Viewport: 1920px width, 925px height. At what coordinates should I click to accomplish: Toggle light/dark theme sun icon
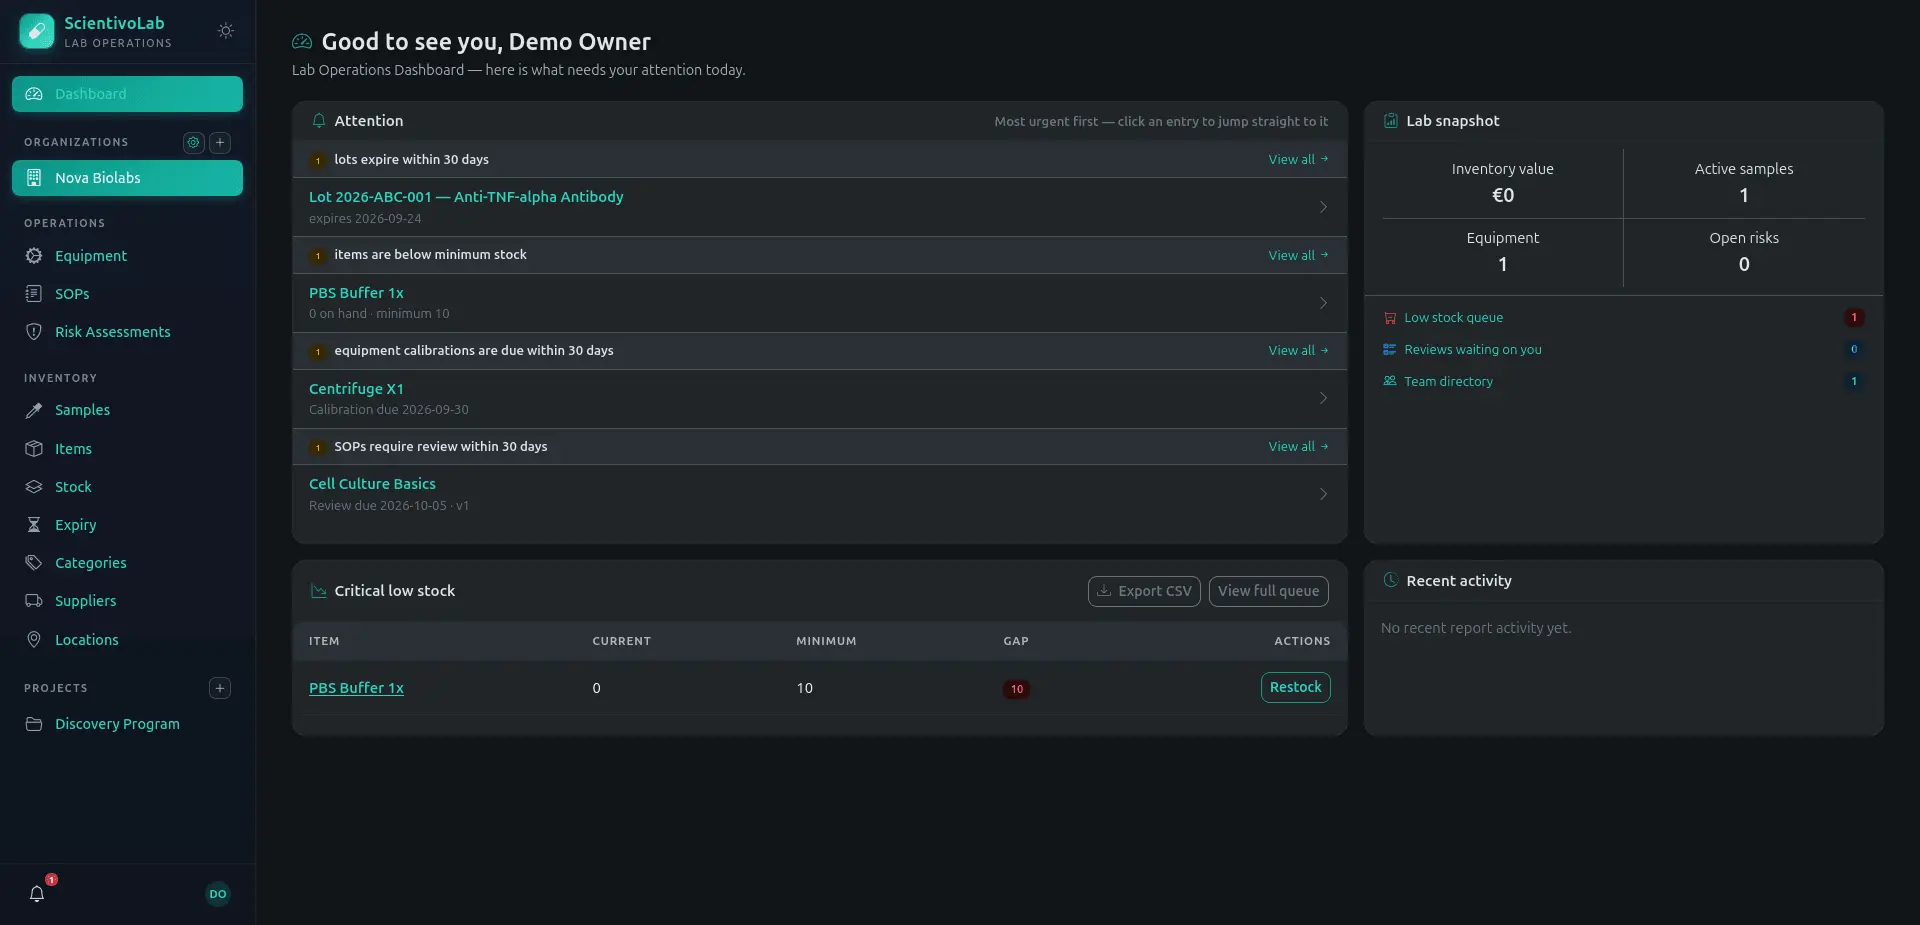pyautogui.click(x=226, y=31)
